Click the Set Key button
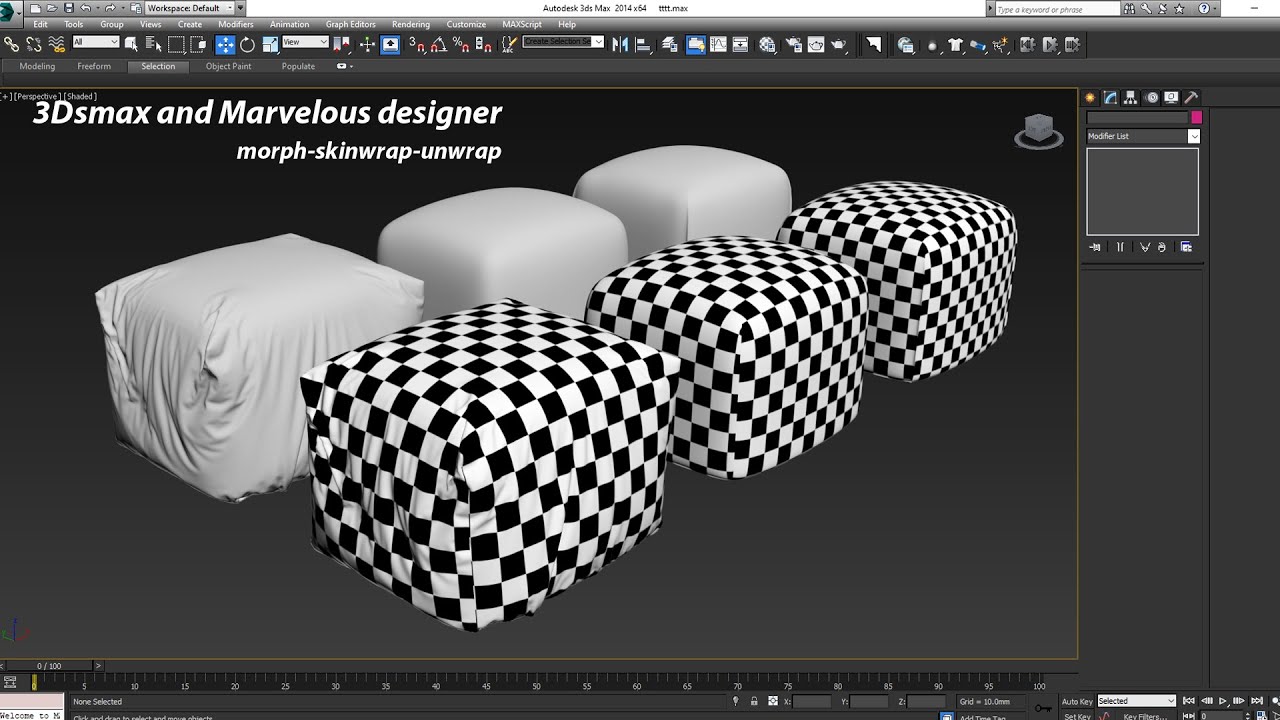Screen dimensions: 1280x720 [x=1077, y=716]
